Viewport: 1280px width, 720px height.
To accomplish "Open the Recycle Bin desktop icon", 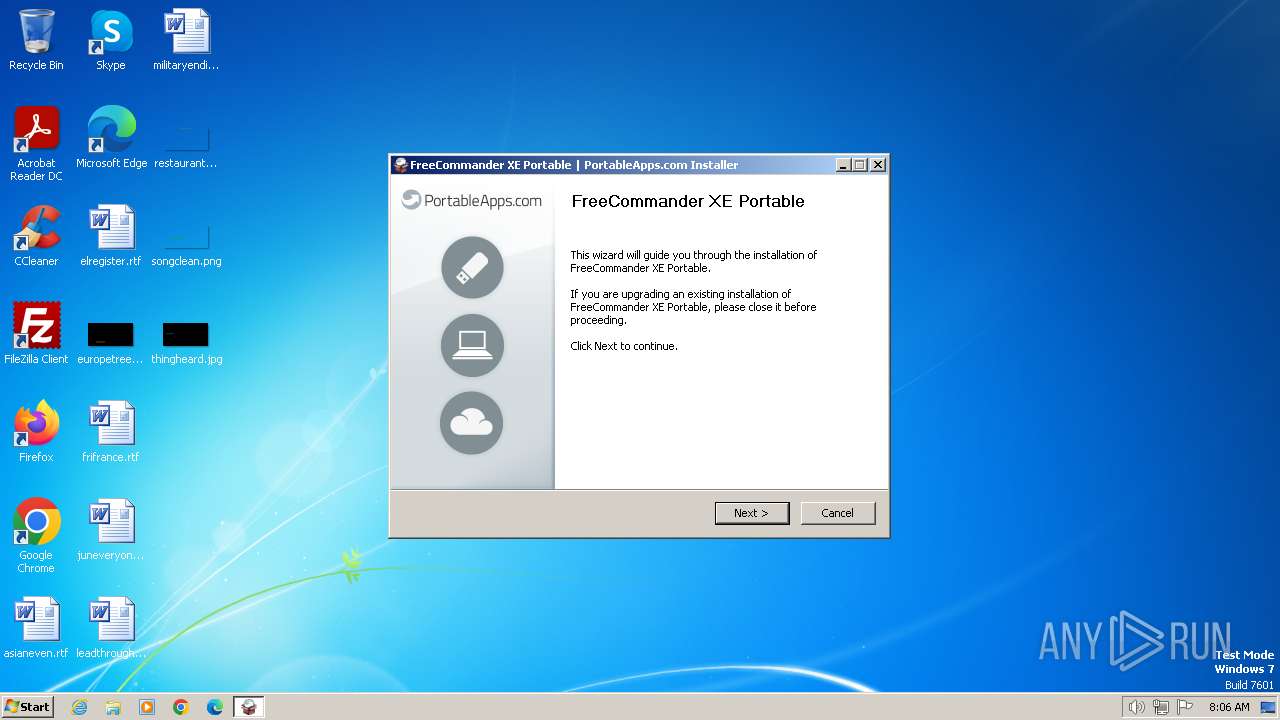I will (x=36, y=40).
